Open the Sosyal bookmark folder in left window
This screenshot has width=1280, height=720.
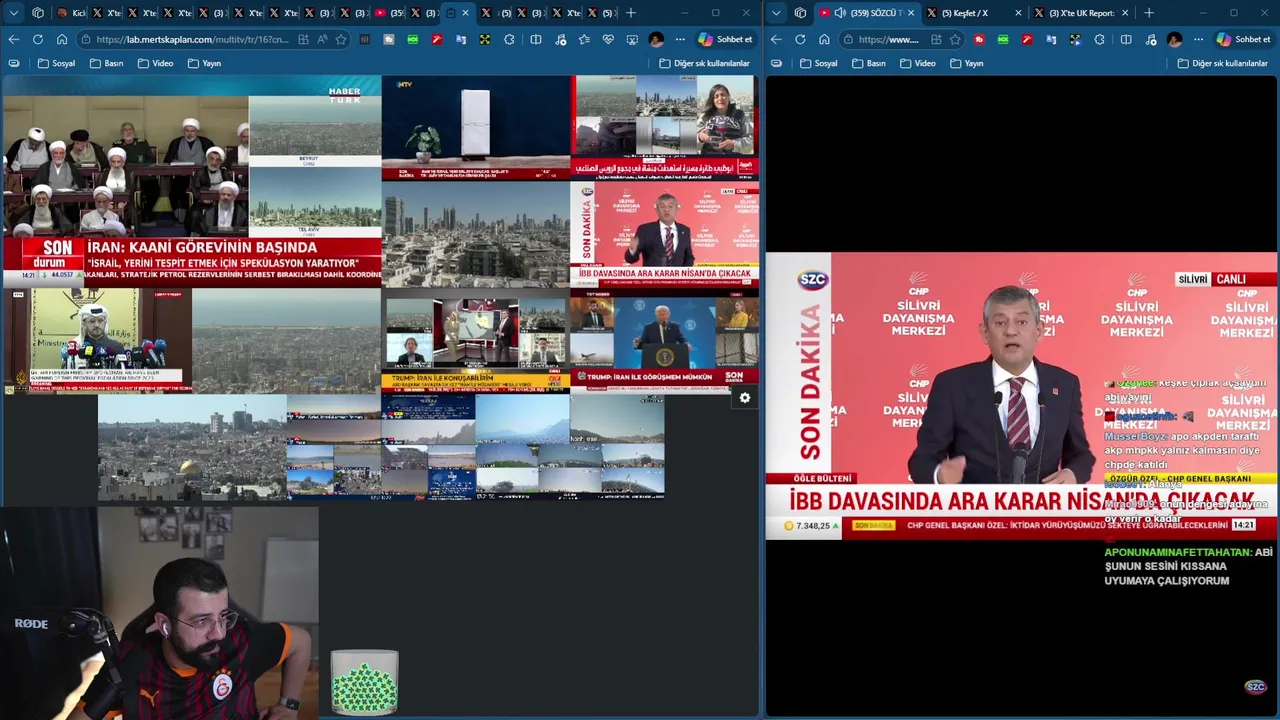pos(56,63)
